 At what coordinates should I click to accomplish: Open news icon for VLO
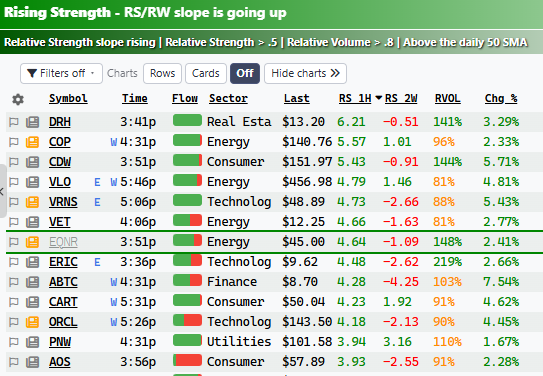[x=33, y=182]
